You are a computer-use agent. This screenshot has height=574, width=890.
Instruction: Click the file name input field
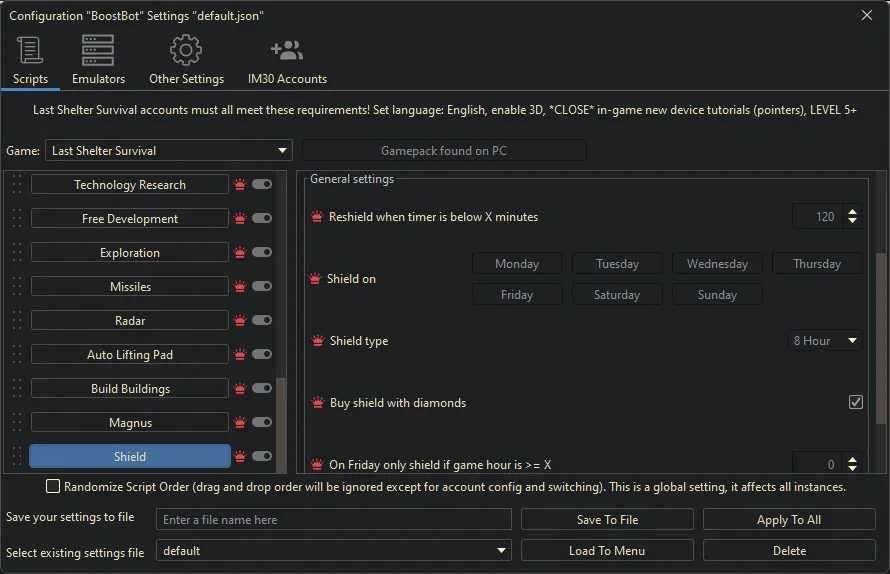point(334,519)
